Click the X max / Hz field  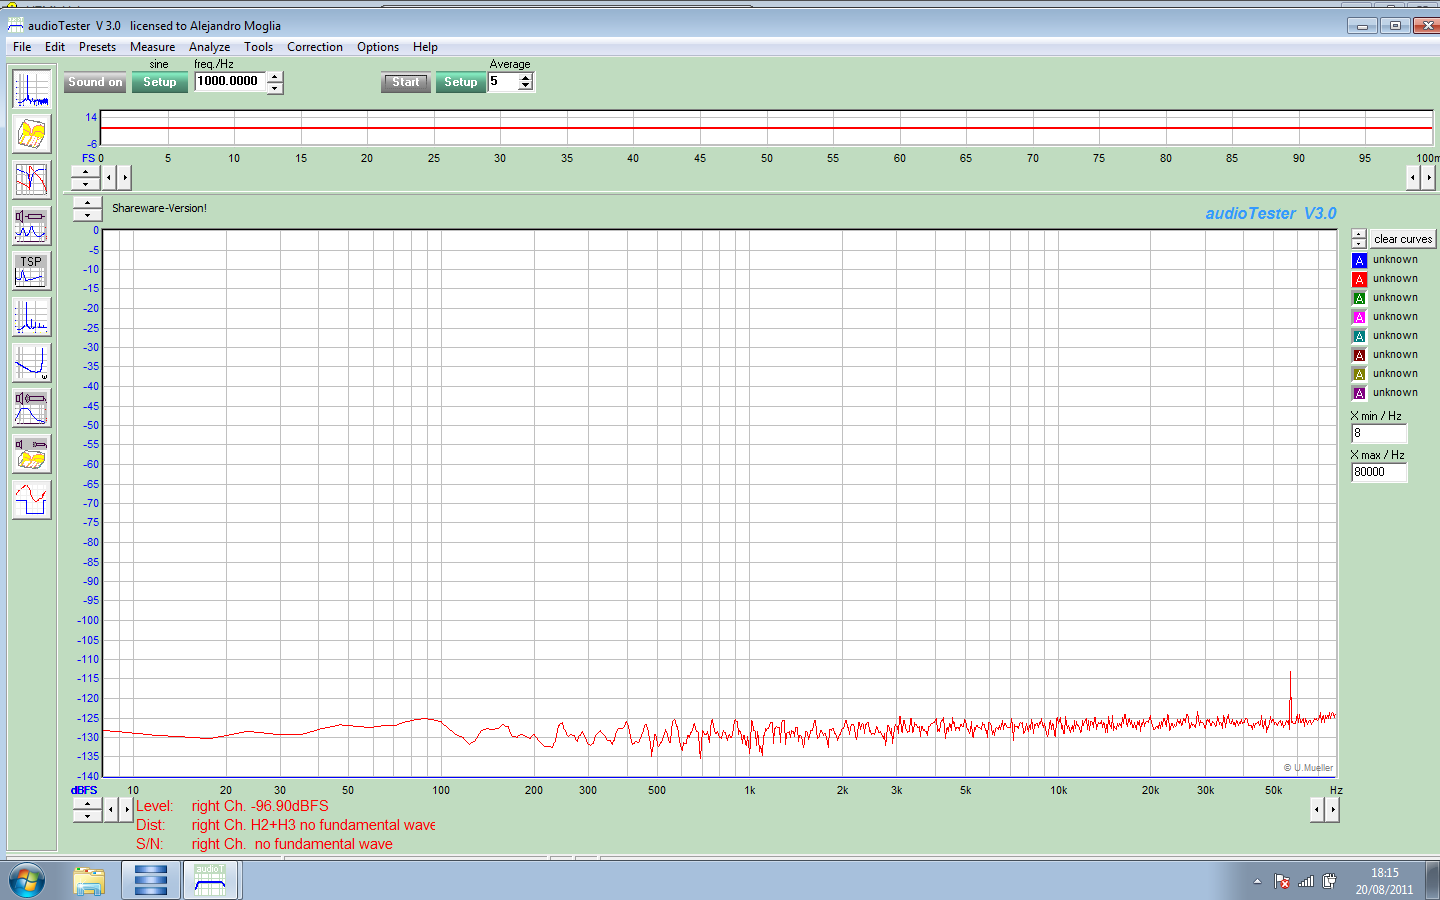[1379, 472]
